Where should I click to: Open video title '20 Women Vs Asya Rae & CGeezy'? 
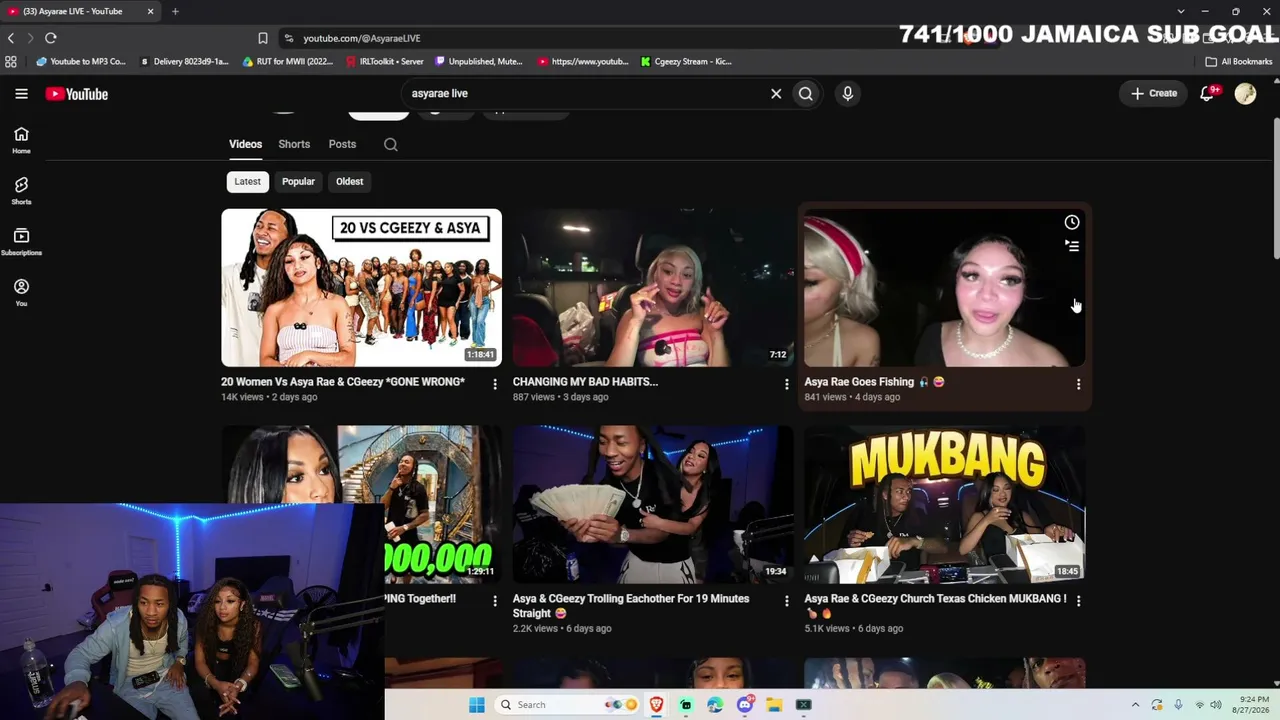point(343,382)
